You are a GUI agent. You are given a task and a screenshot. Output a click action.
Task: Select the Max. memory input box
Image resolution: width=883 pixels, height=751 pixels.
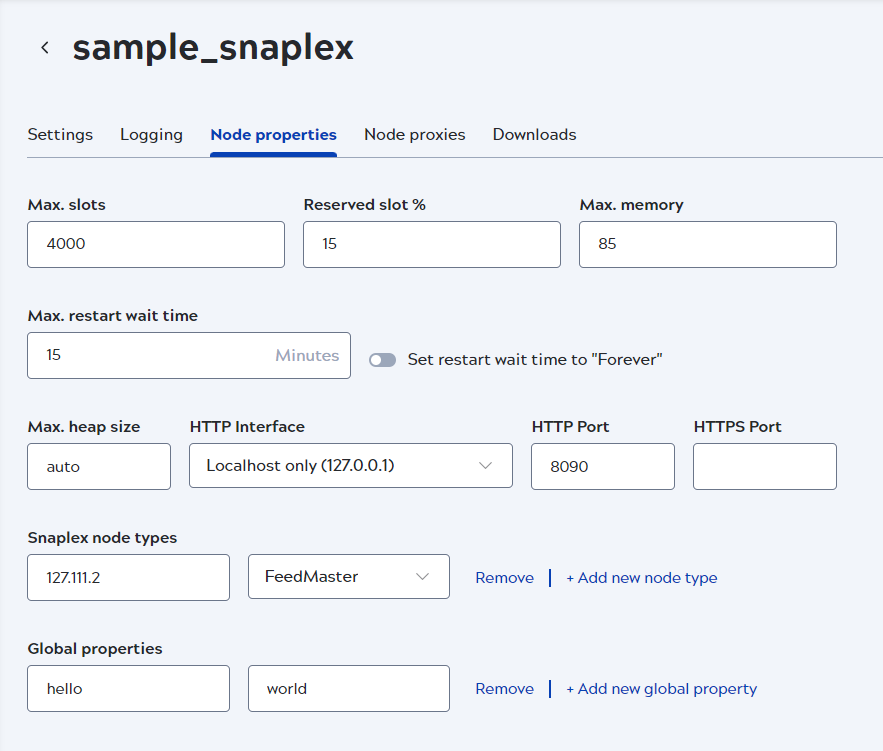click(707, 244)
